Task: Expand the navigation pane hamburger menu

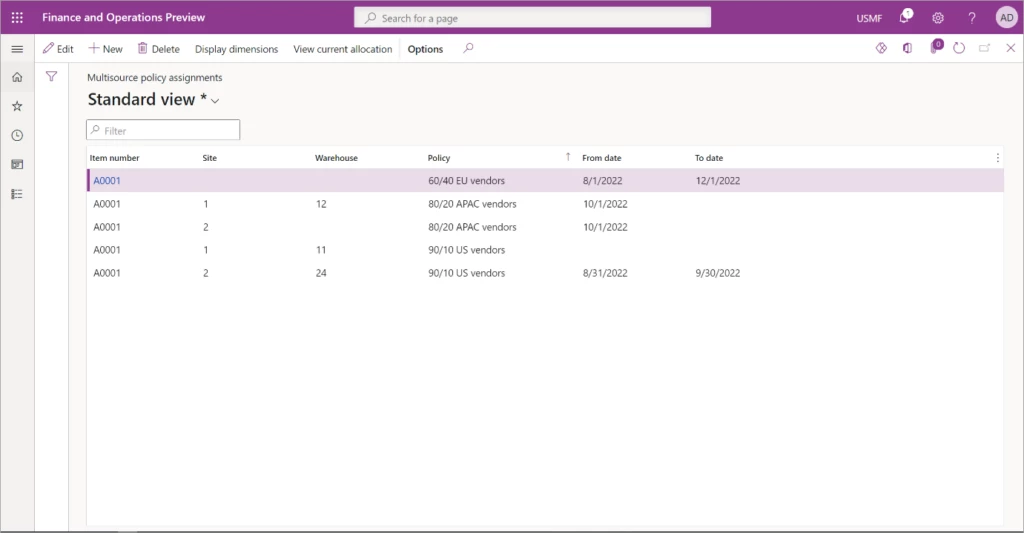Action: point(18,49)
